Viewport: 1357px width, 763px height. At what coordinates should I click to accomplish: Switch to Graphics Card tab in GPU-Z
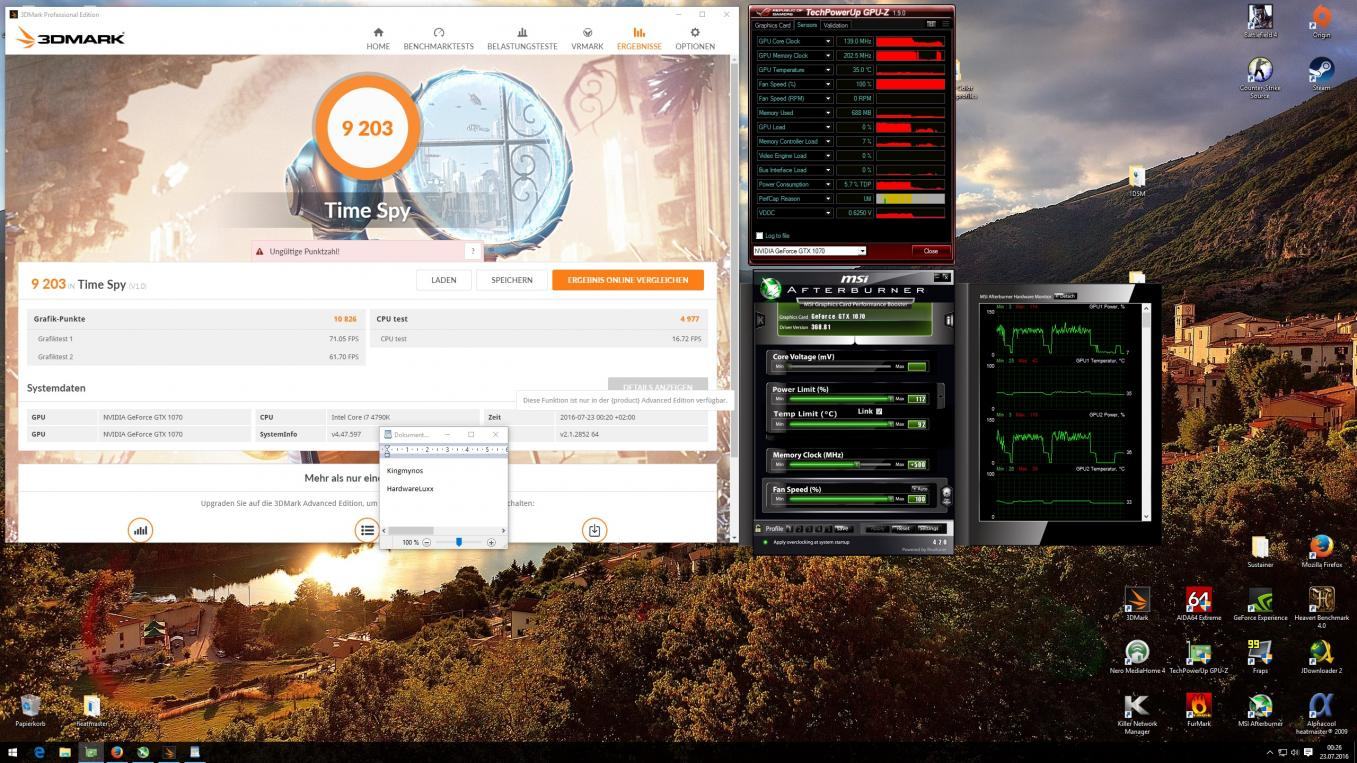[772, 25]
